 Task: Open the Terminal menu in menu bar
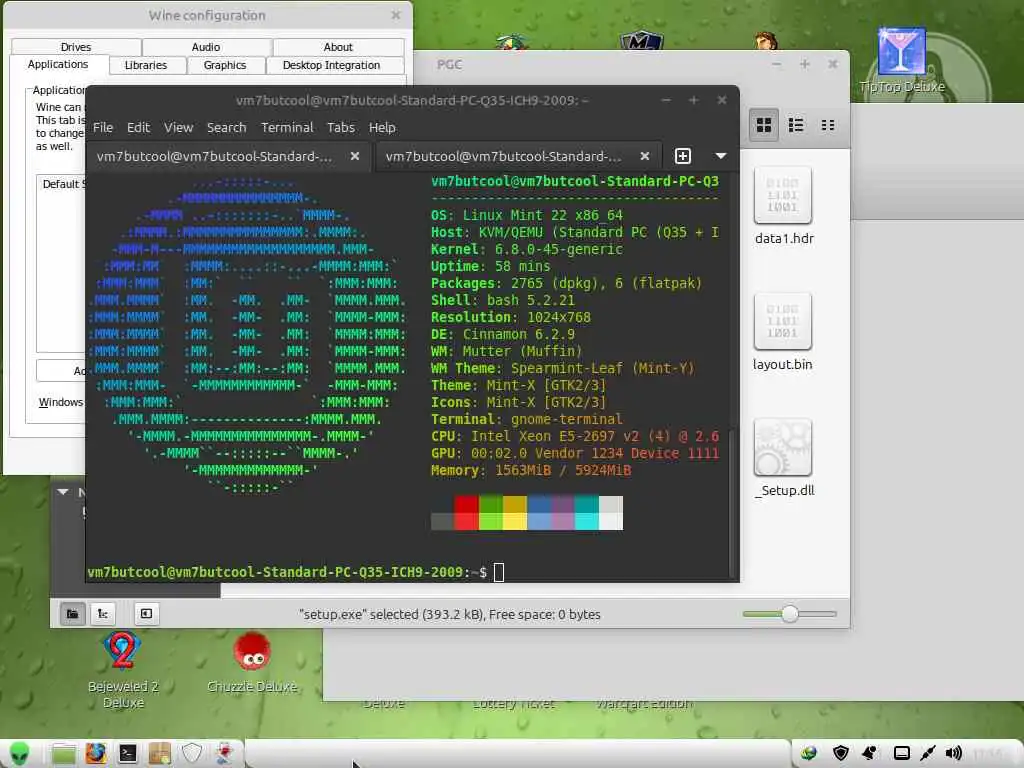click(x=287, y=127)
